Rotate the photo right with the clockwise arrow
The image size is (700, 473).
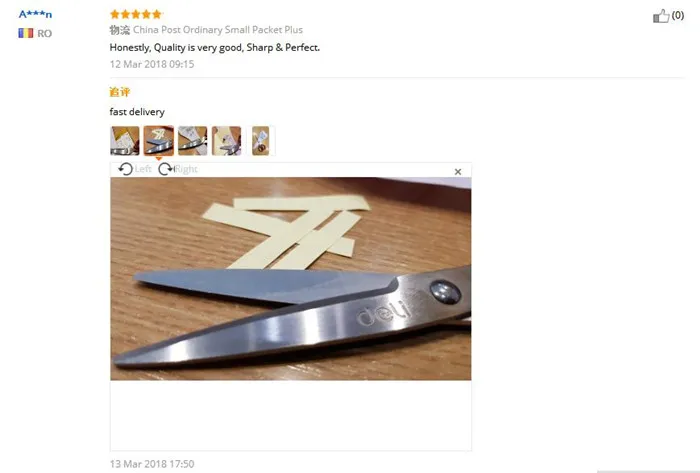166,169
